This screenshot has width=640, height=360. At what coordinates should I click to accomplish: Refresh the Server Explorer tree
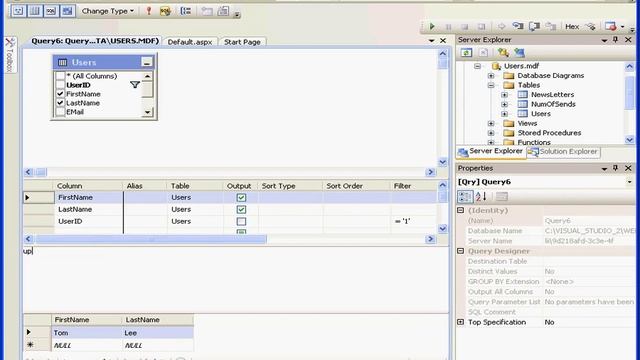(467, 53)
